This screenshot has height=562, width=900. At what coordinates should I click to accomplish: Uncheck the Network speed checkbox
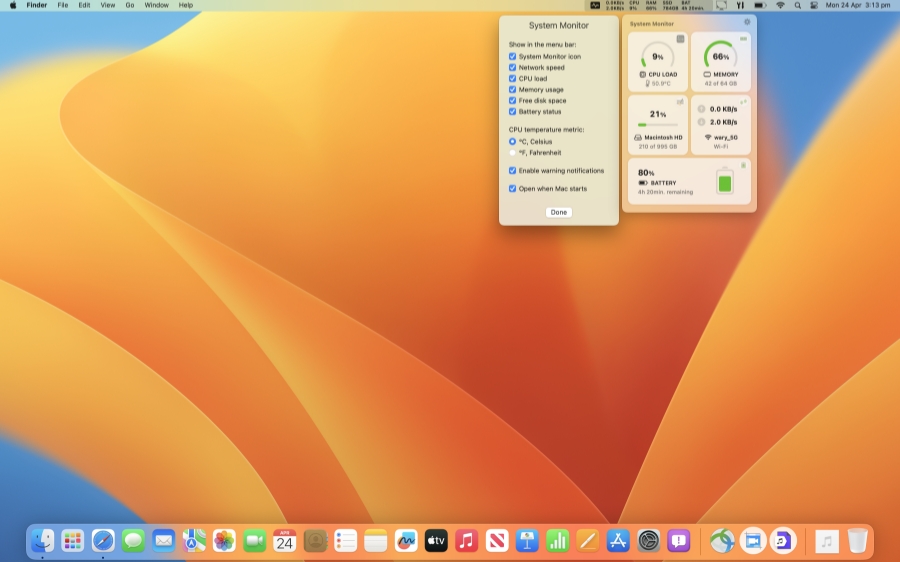click(x=512, y=68)
